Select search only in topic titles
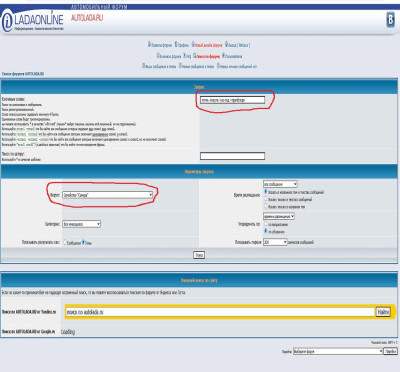Viewport: 400px width, 372px height. click(266, 206)
